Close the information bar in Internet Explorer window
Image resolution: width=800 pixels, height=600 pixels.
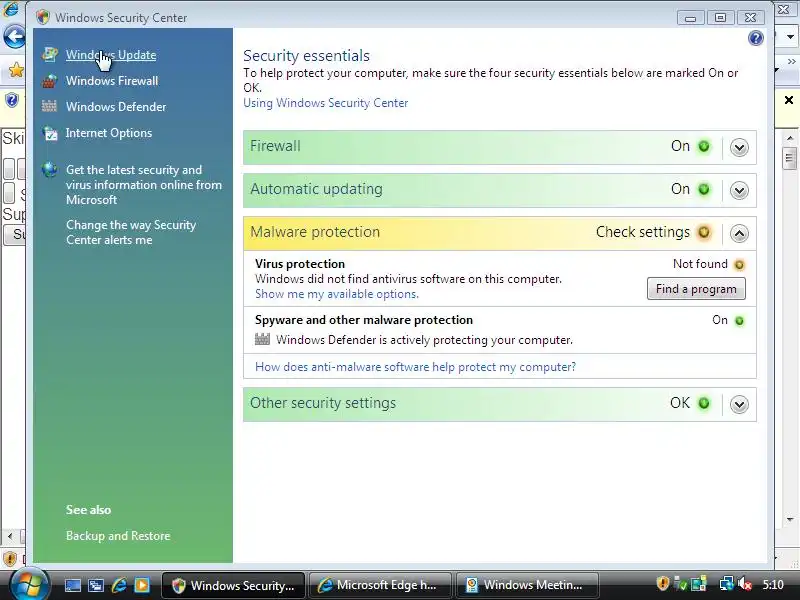(x=789, y=100)
